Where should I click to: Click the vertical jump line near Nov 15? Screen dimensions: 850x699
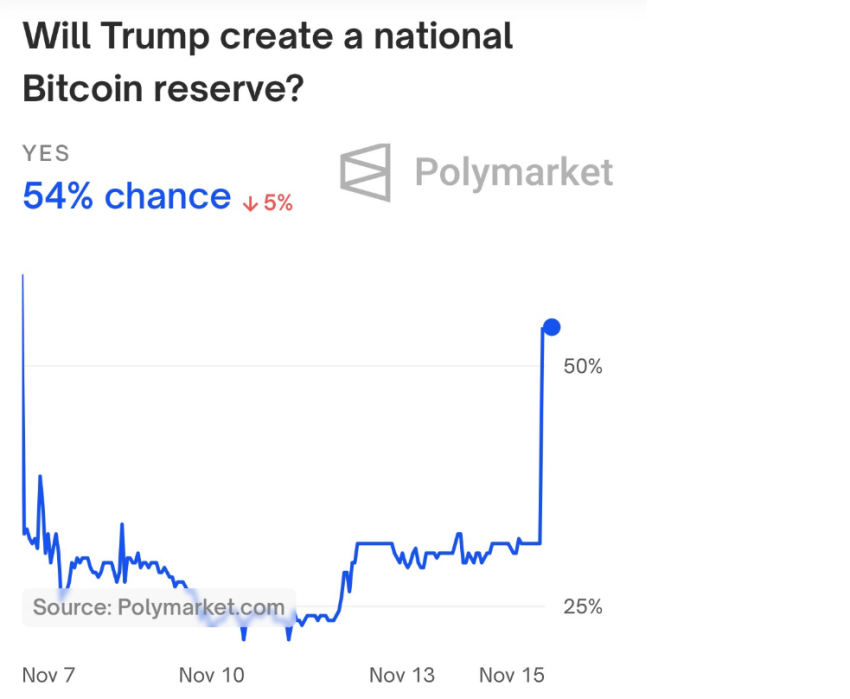tap(541, 440)
